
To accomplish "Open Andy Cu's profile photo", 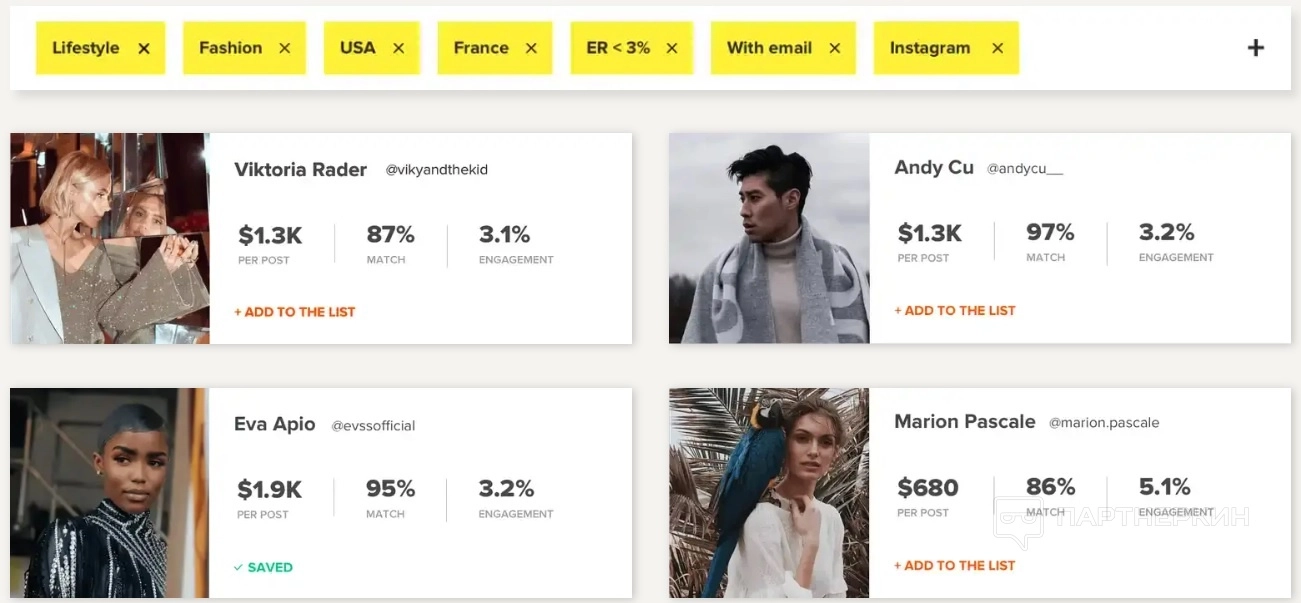I will pyautogui.click(x=769, y=238).
